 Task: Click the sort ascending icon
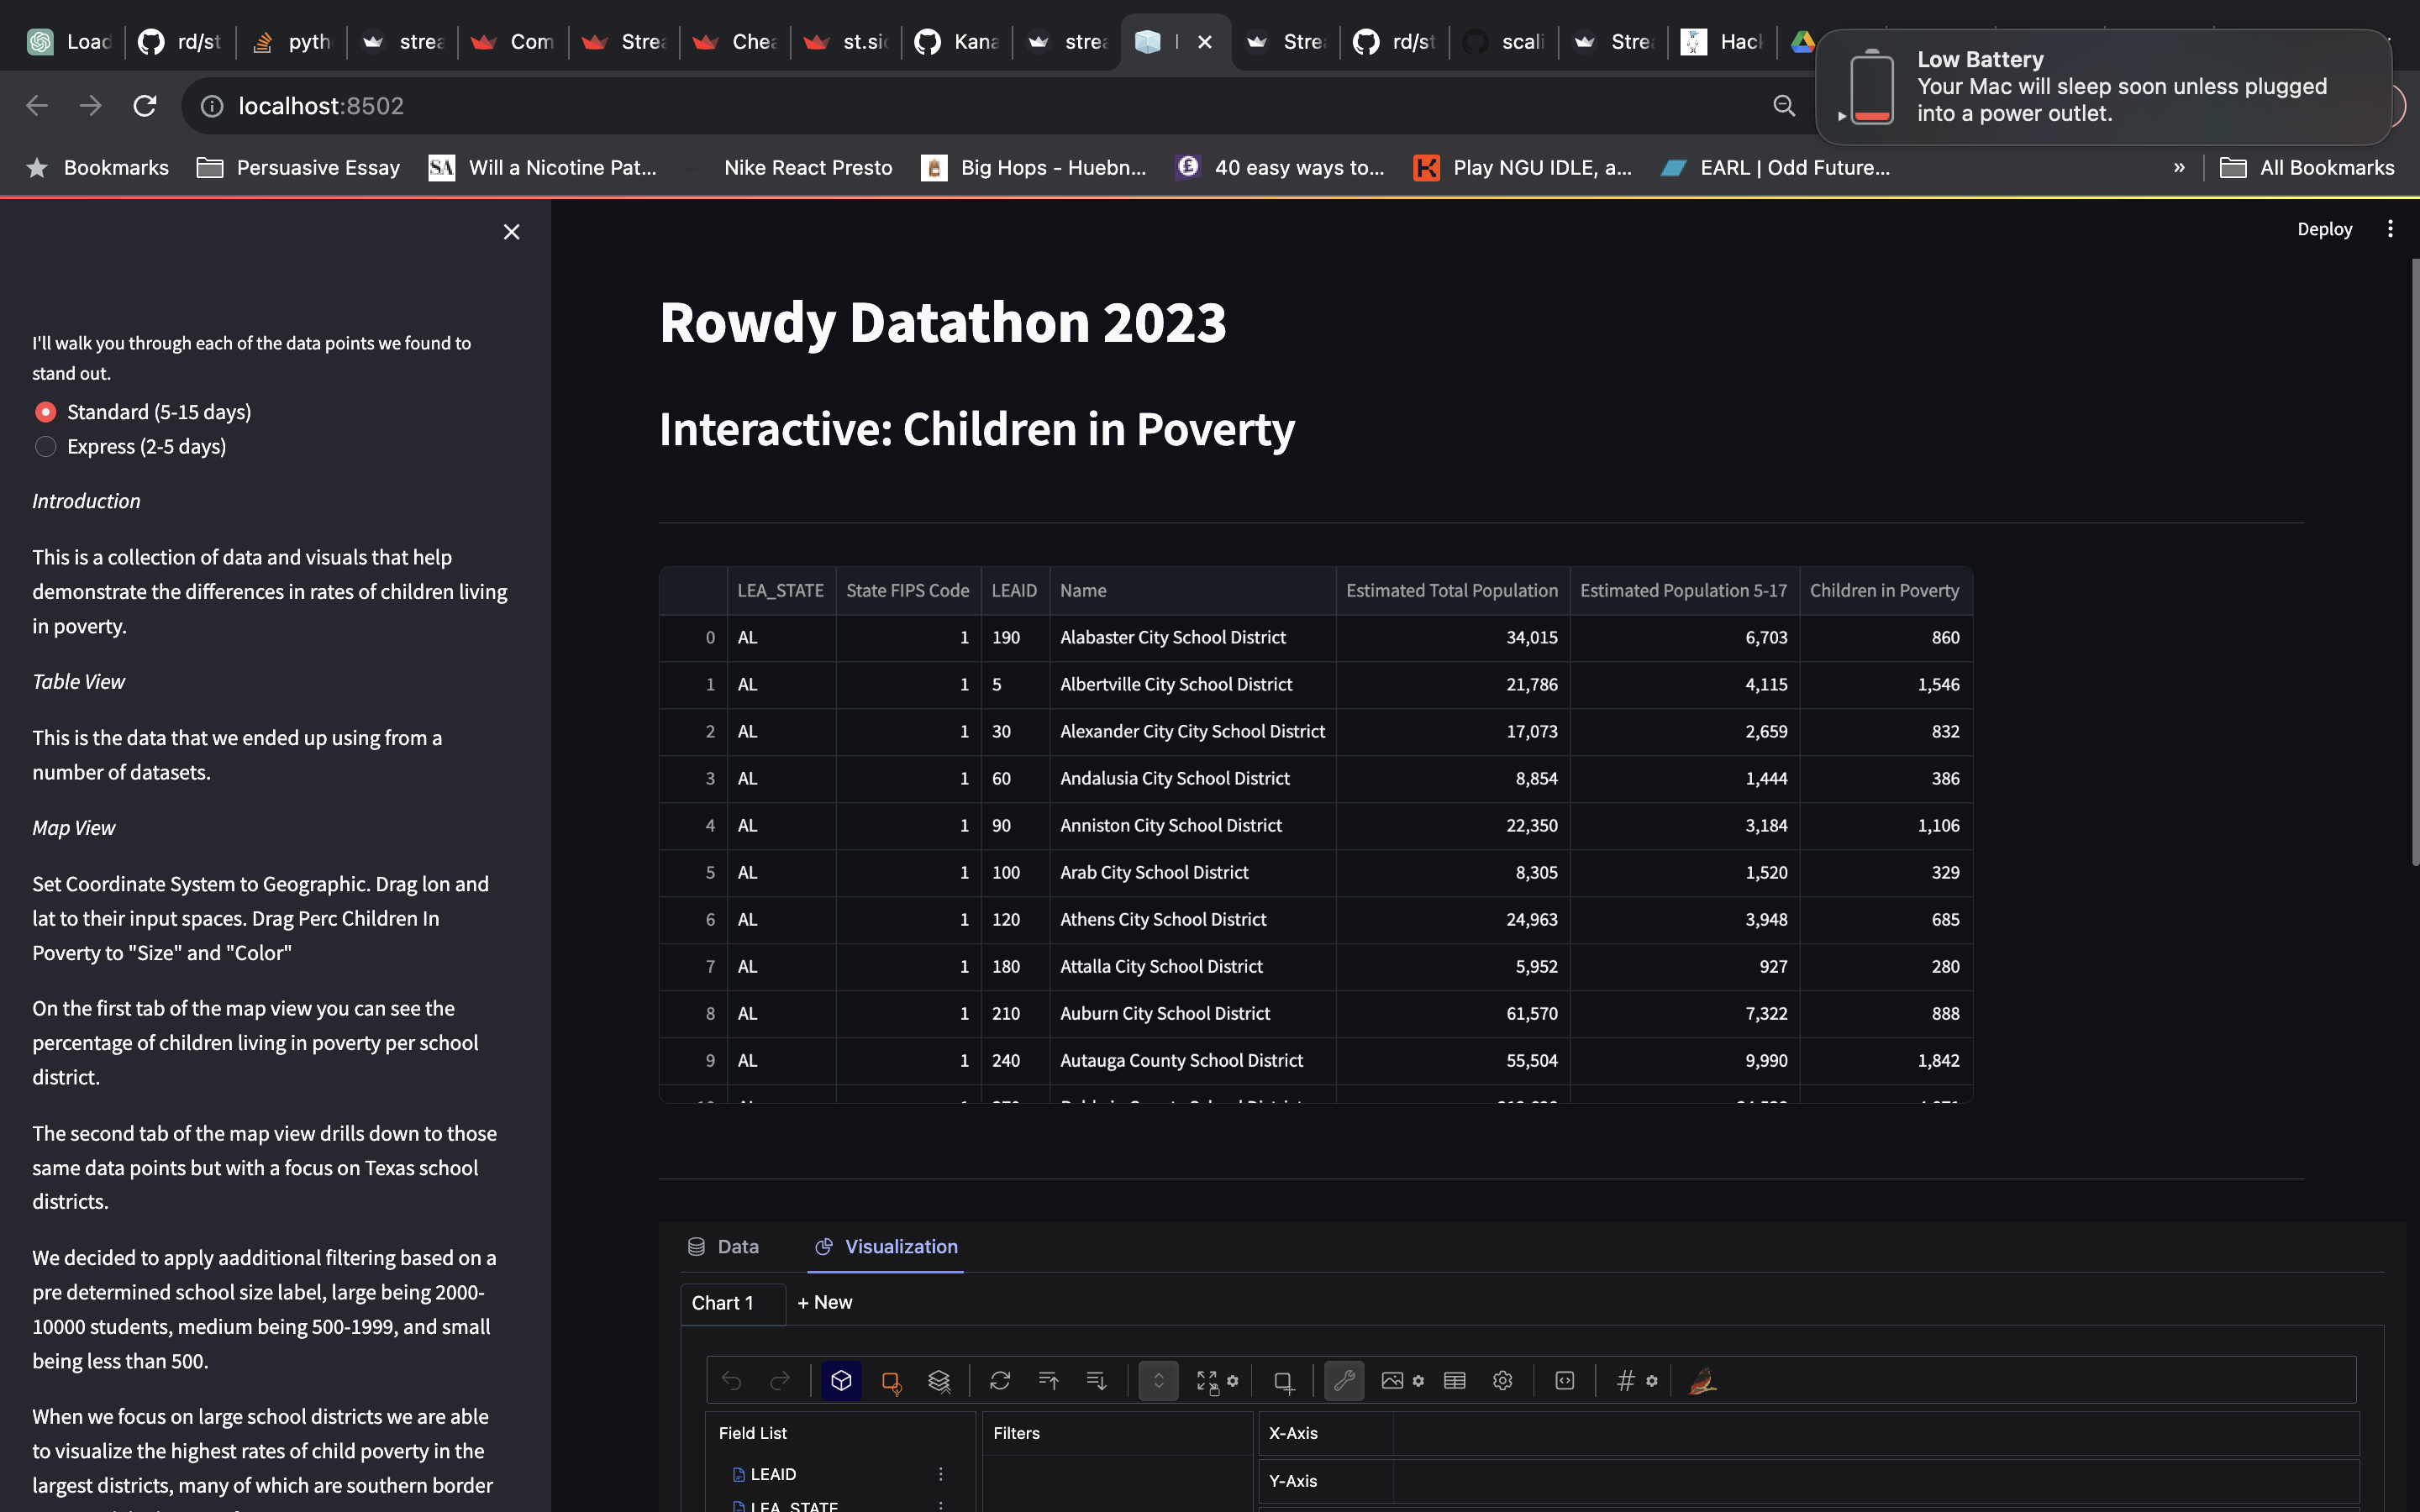[x=1048, y=1381]
